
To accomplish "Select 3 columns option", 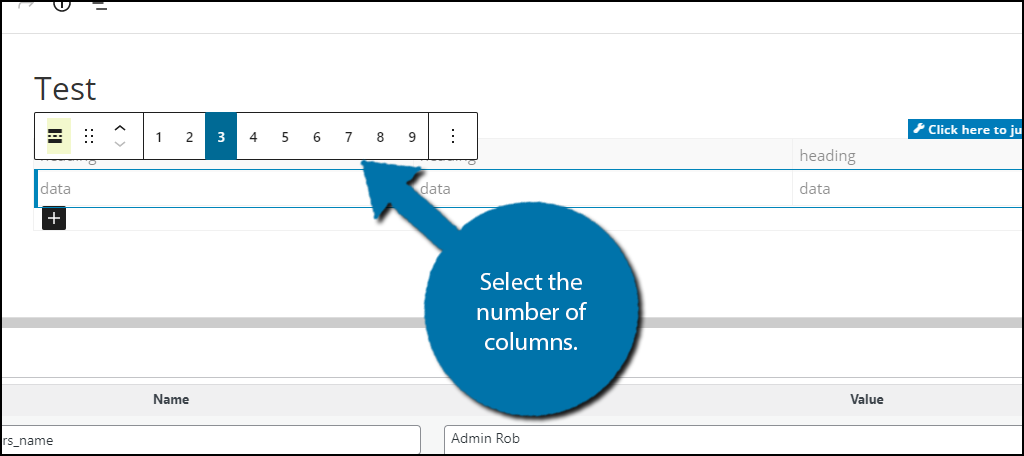I will point(221,137).
